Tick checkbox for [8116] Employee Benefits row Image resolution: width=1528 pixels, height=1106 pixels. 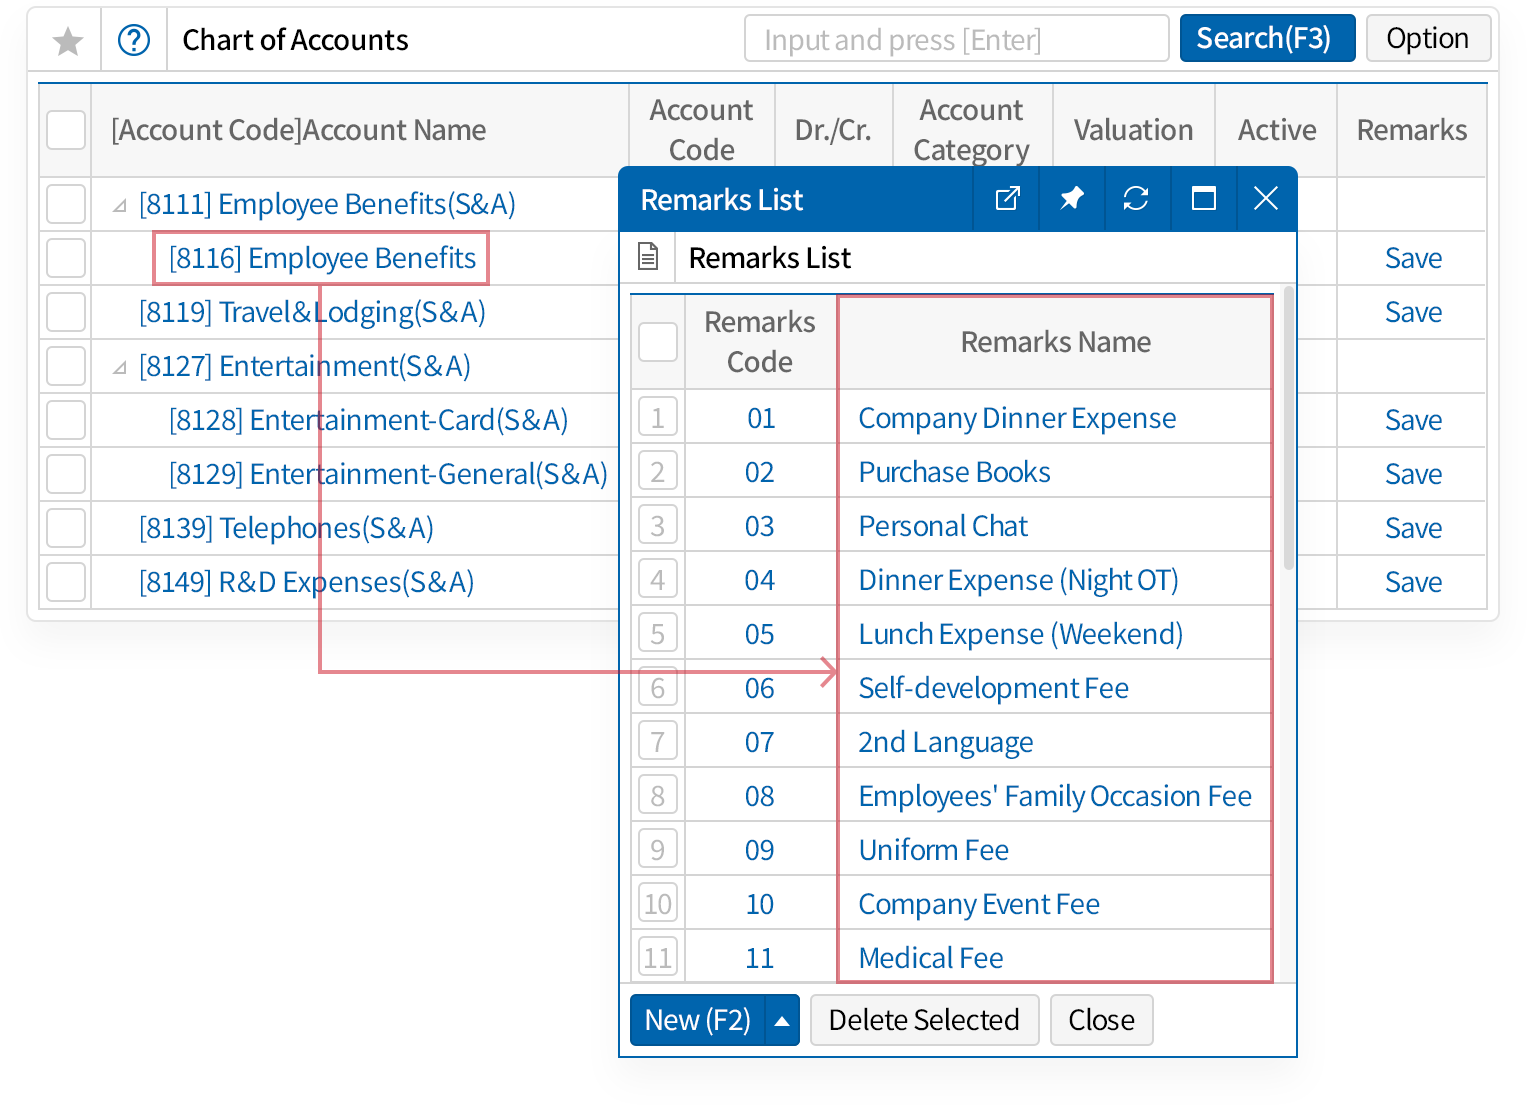66,258
